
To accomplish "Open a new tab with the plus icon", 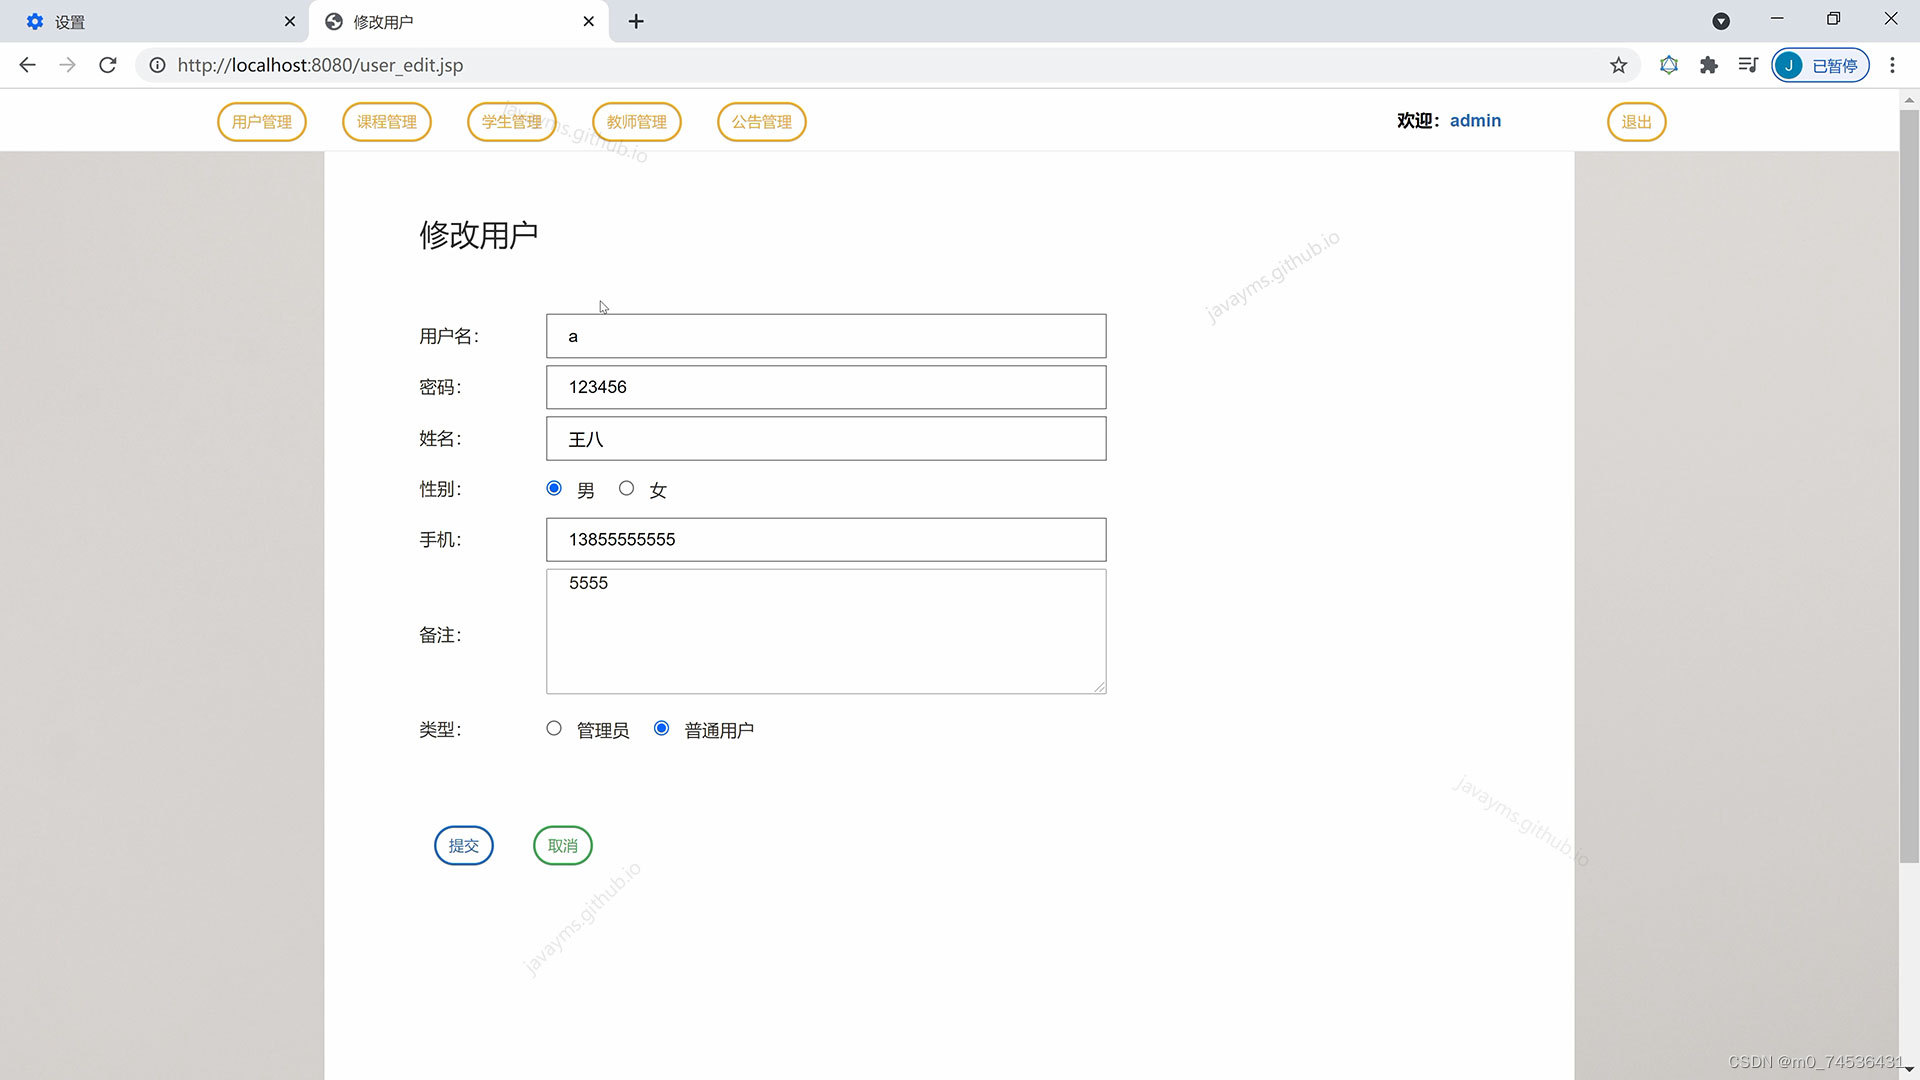I will coord(636,21).
